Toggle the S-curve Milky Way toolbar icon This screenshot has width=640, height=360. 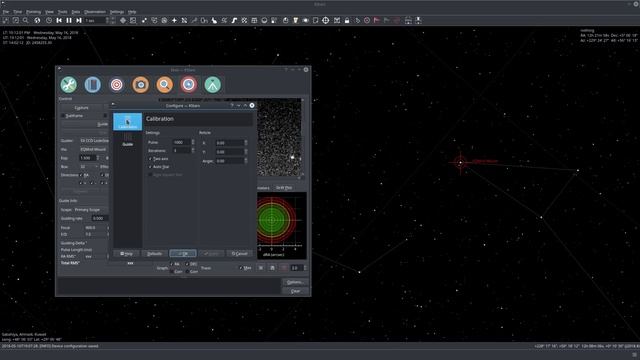[x=234, y=20]
